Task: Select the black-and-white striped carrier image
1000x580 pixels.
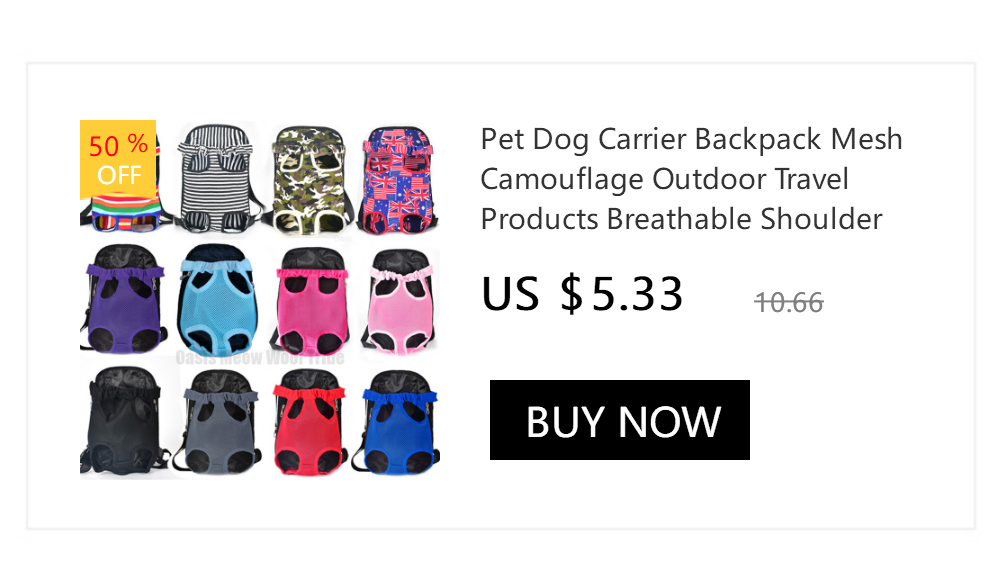Action: click(x=219, y=178)
